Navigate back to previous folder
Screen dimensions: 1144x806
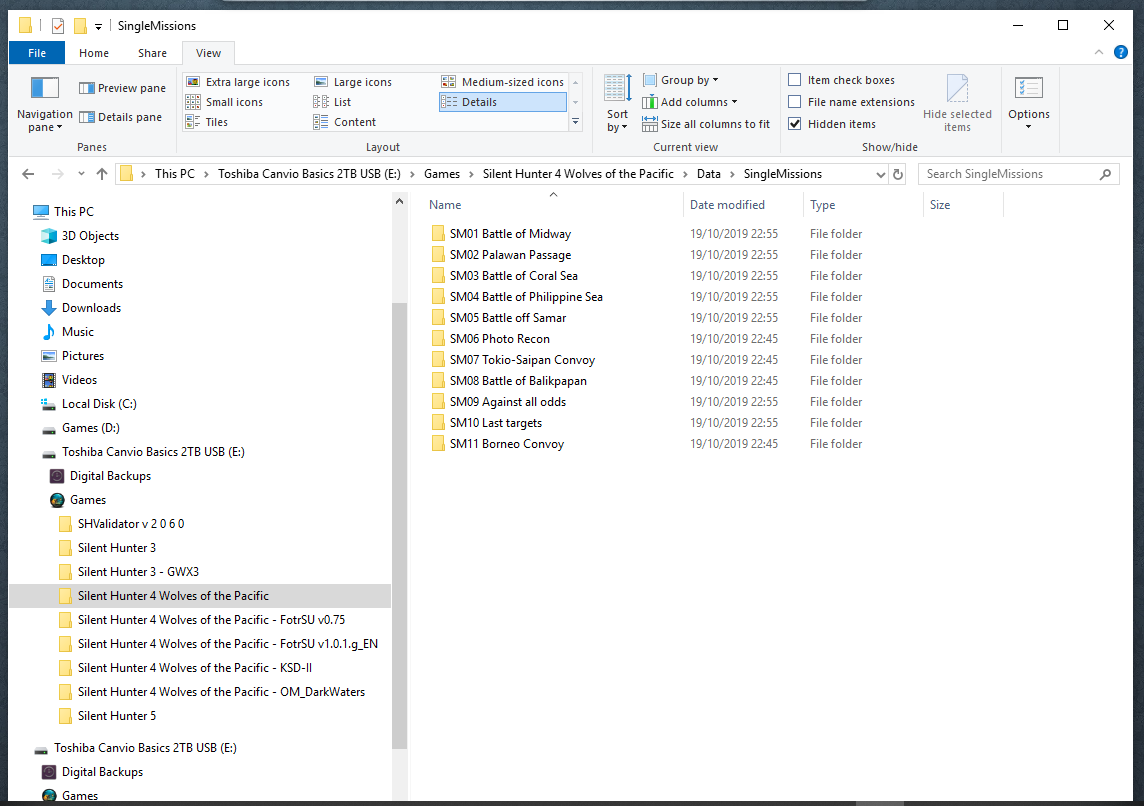pyautogui.click(x=28, y=174)
